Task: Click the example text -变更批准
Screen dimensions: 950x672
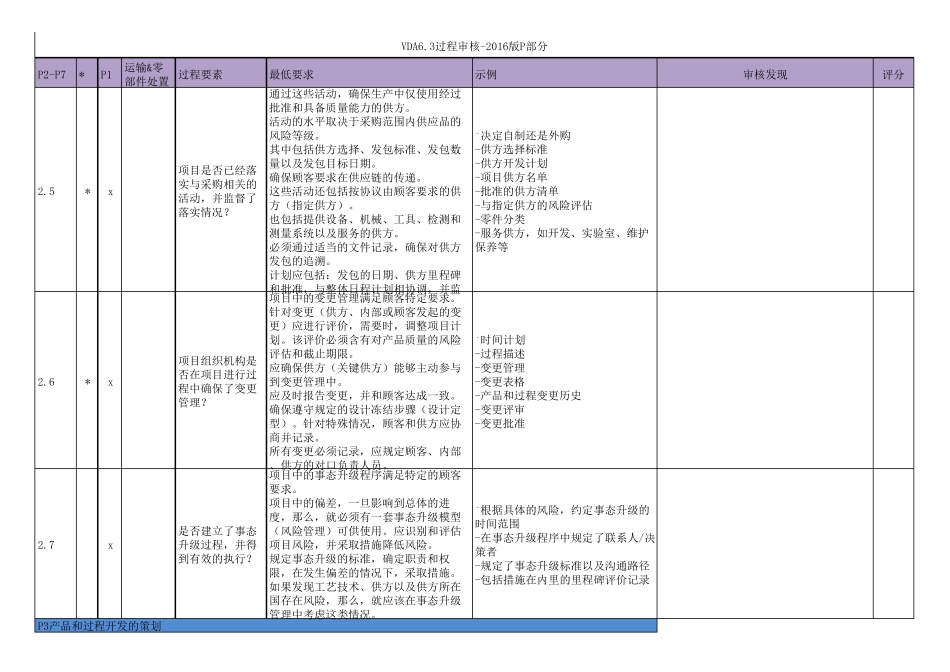Action: [x=500, y=422]
